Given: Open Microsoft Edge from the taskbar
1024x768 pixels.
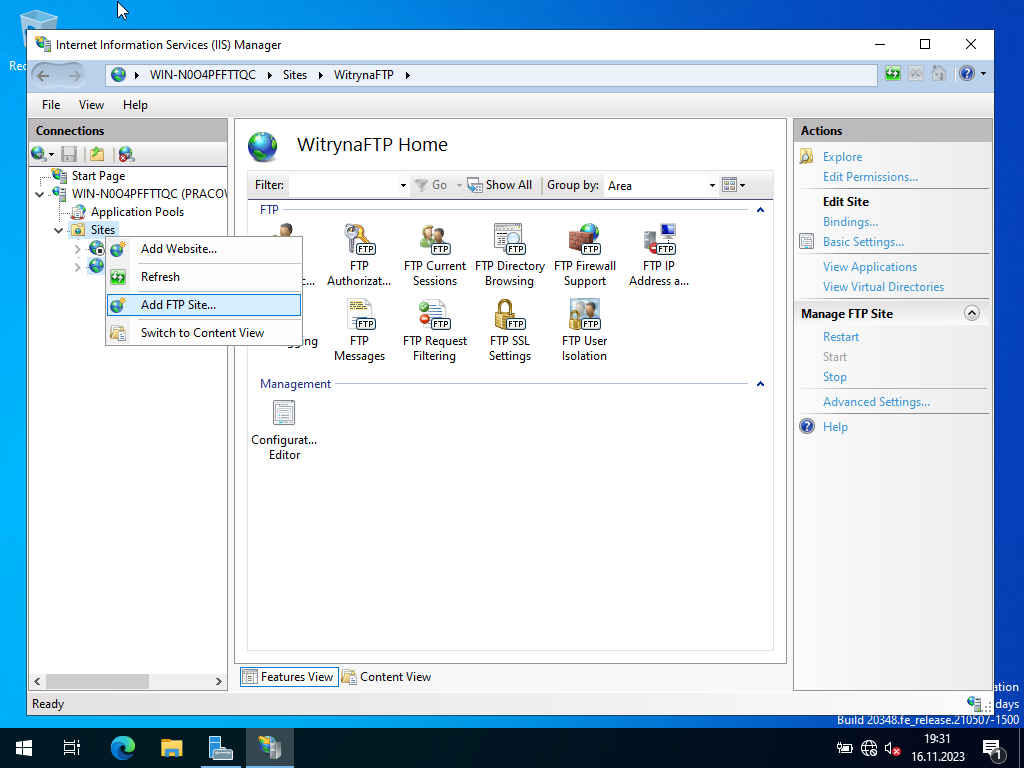Looking at the screenshot, I should pyautogui.click(x=122, y=748).
